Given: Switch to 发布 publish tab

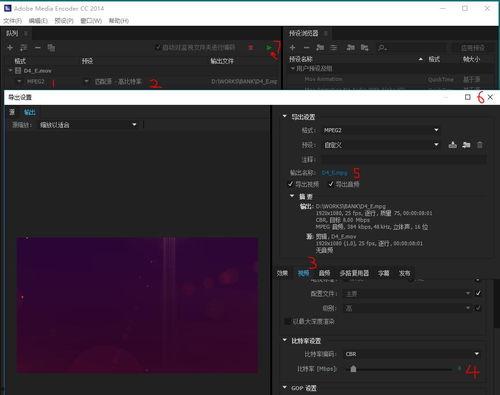Looking at the screenshot, I should coord(404,273).
